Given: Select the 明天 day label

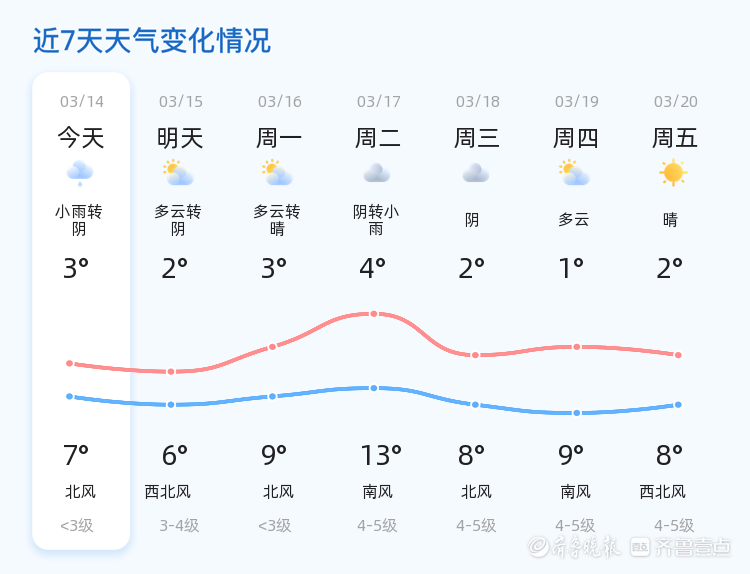Looking at the screenshot, I should pyautogui.click(x=180, y=138).
